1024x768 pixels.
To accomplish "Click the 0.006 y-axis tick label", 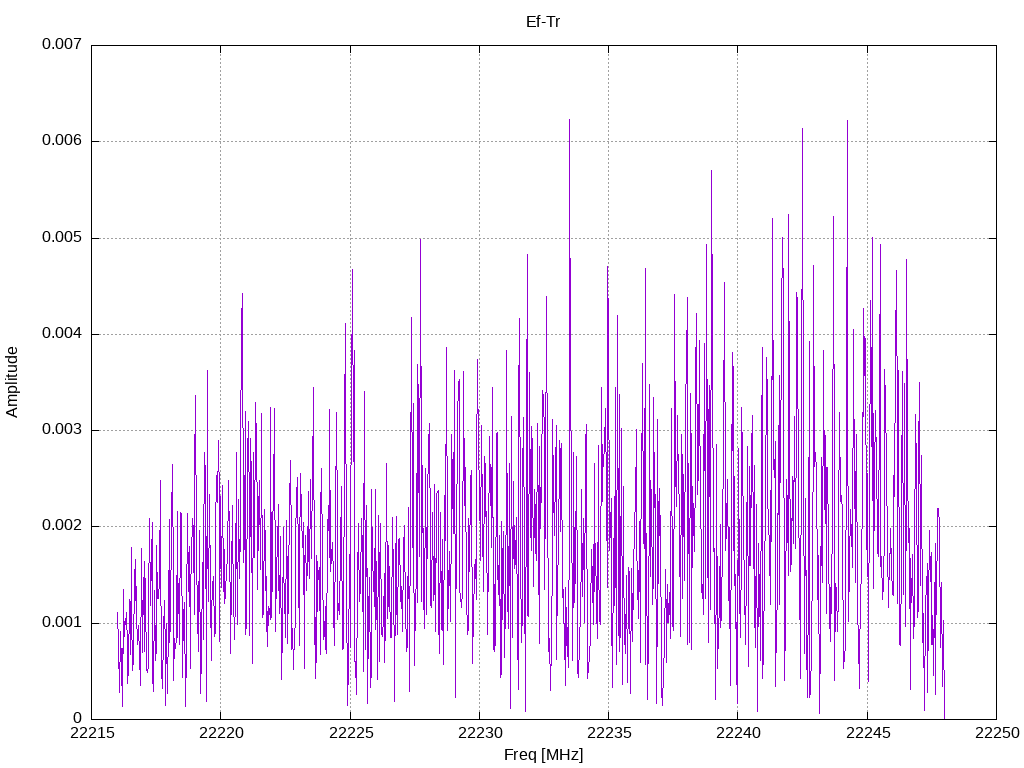I will pyautogui.click(x=62, y=140).
